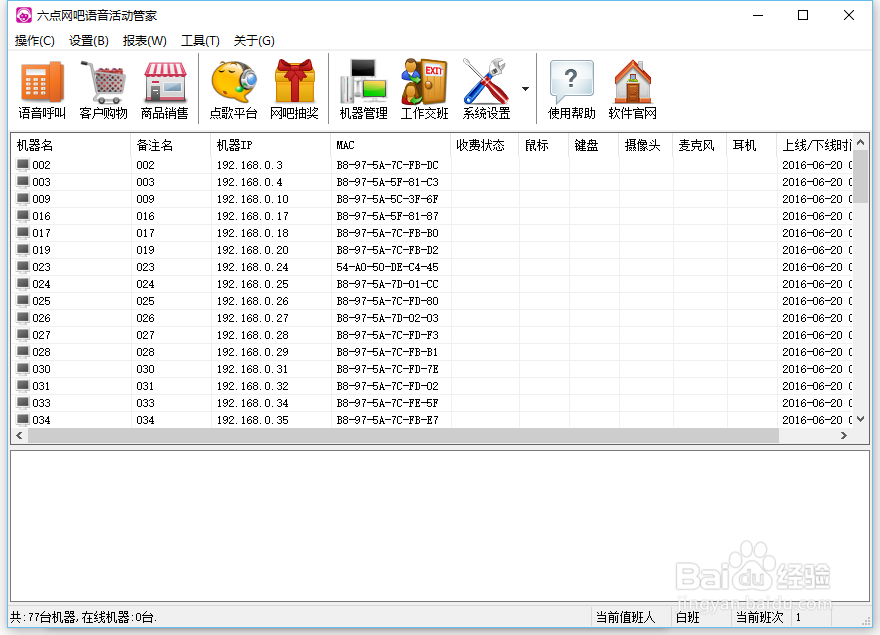The width and height of the screenshot is (880, 635).
Task: Sort by MAC column header
Action: click(391, 145)
